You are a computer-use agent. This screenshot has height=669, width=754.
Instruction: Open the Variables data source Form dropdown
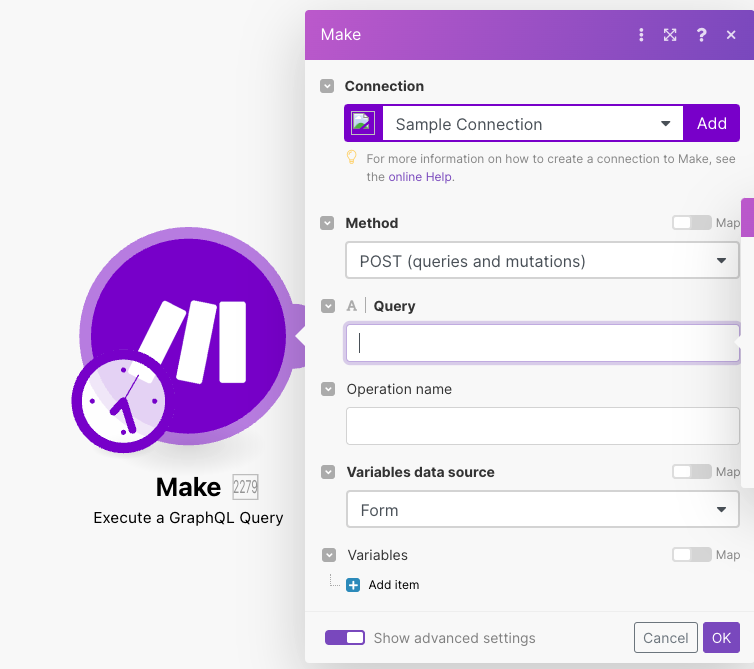(542, 509)
